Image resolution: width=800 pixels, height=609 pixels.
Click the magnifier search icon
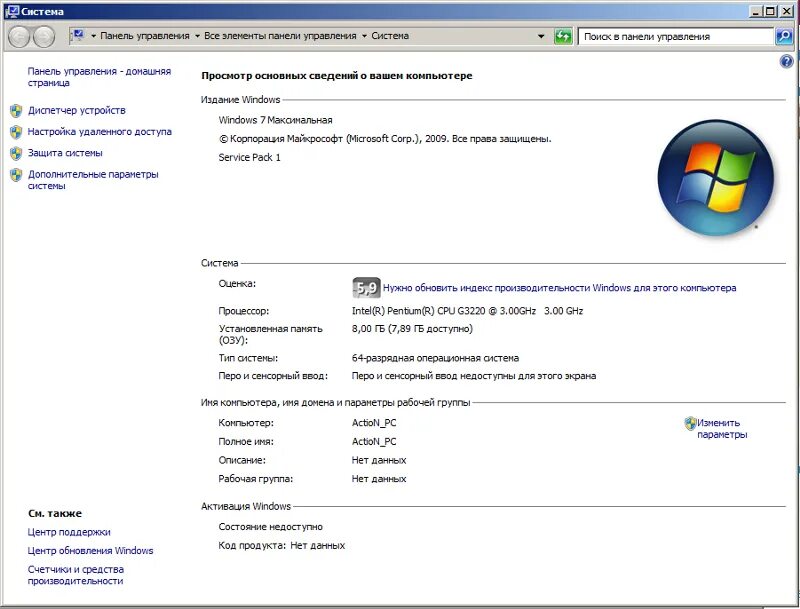[x=784, y=36]
